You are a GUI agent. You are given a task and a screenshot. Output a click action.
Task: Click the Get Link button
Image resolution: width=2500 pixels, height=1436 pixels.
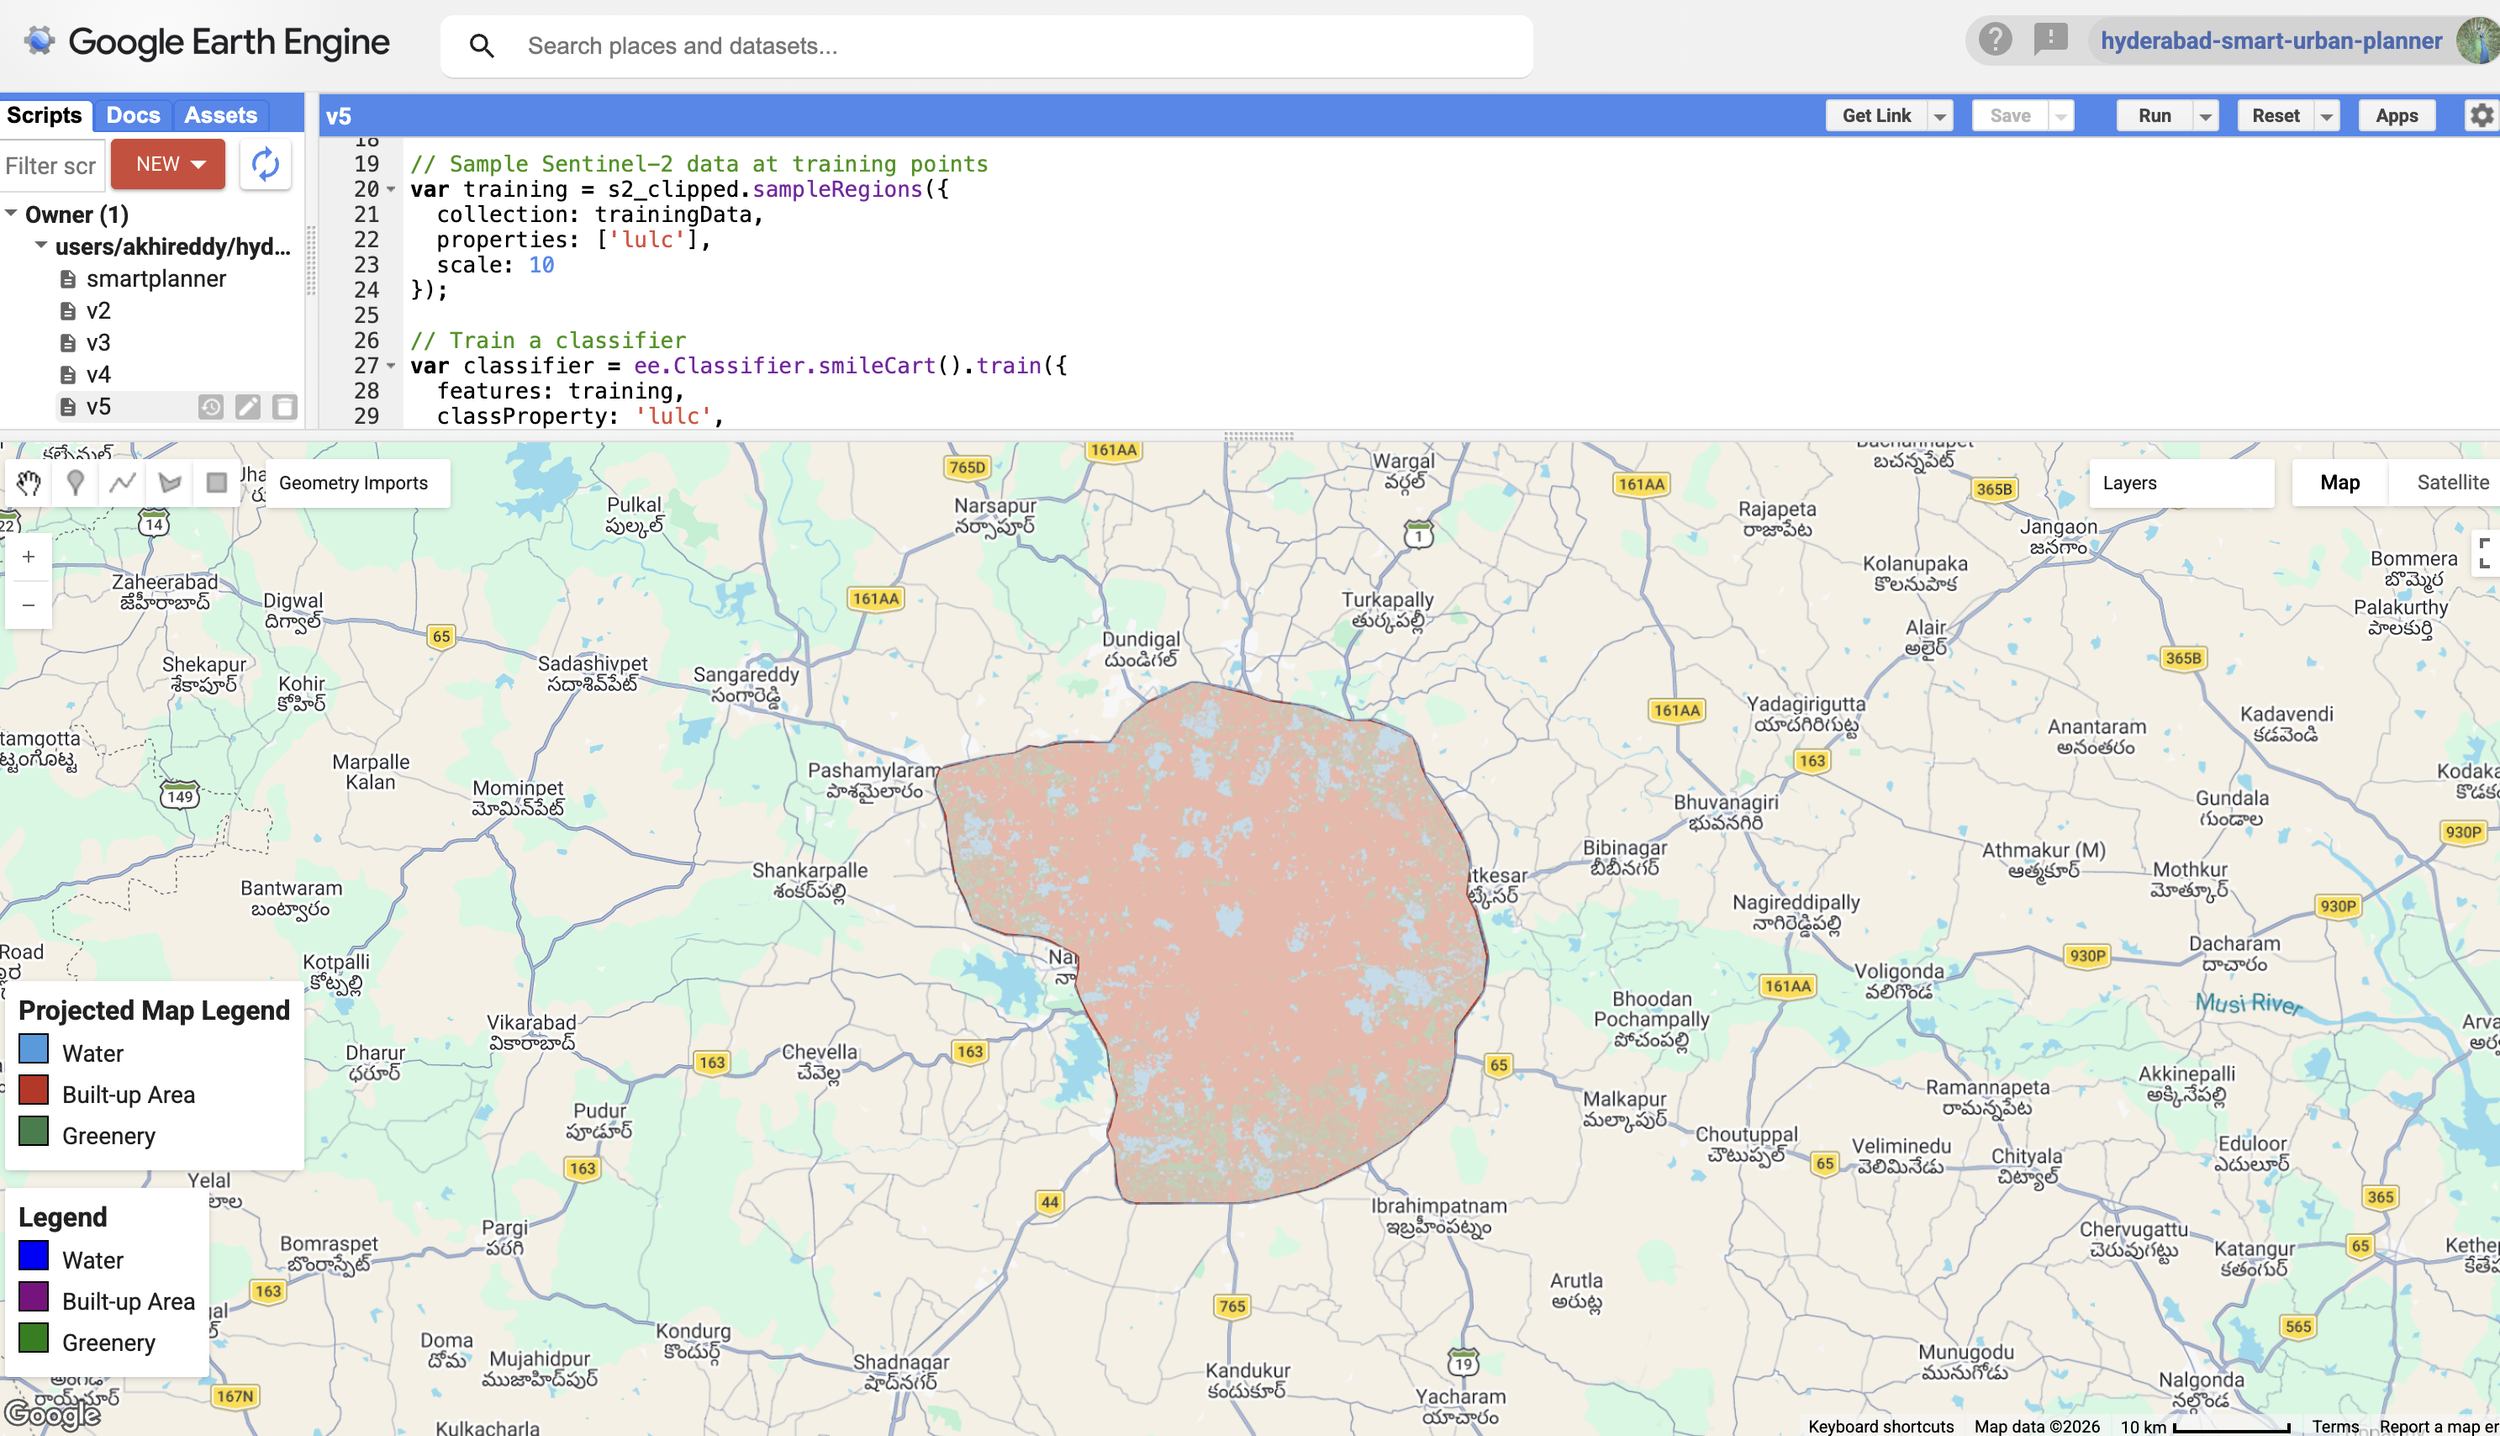coord(1876,116)
